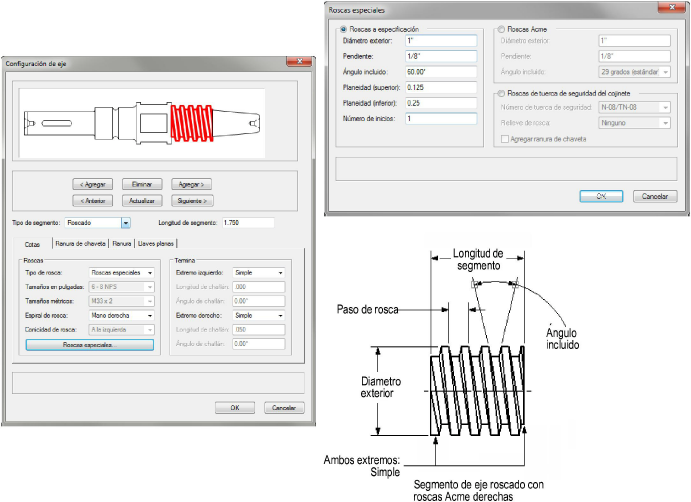Click Cancelar in Configuración de eje
691x502 pixels.
284,408
